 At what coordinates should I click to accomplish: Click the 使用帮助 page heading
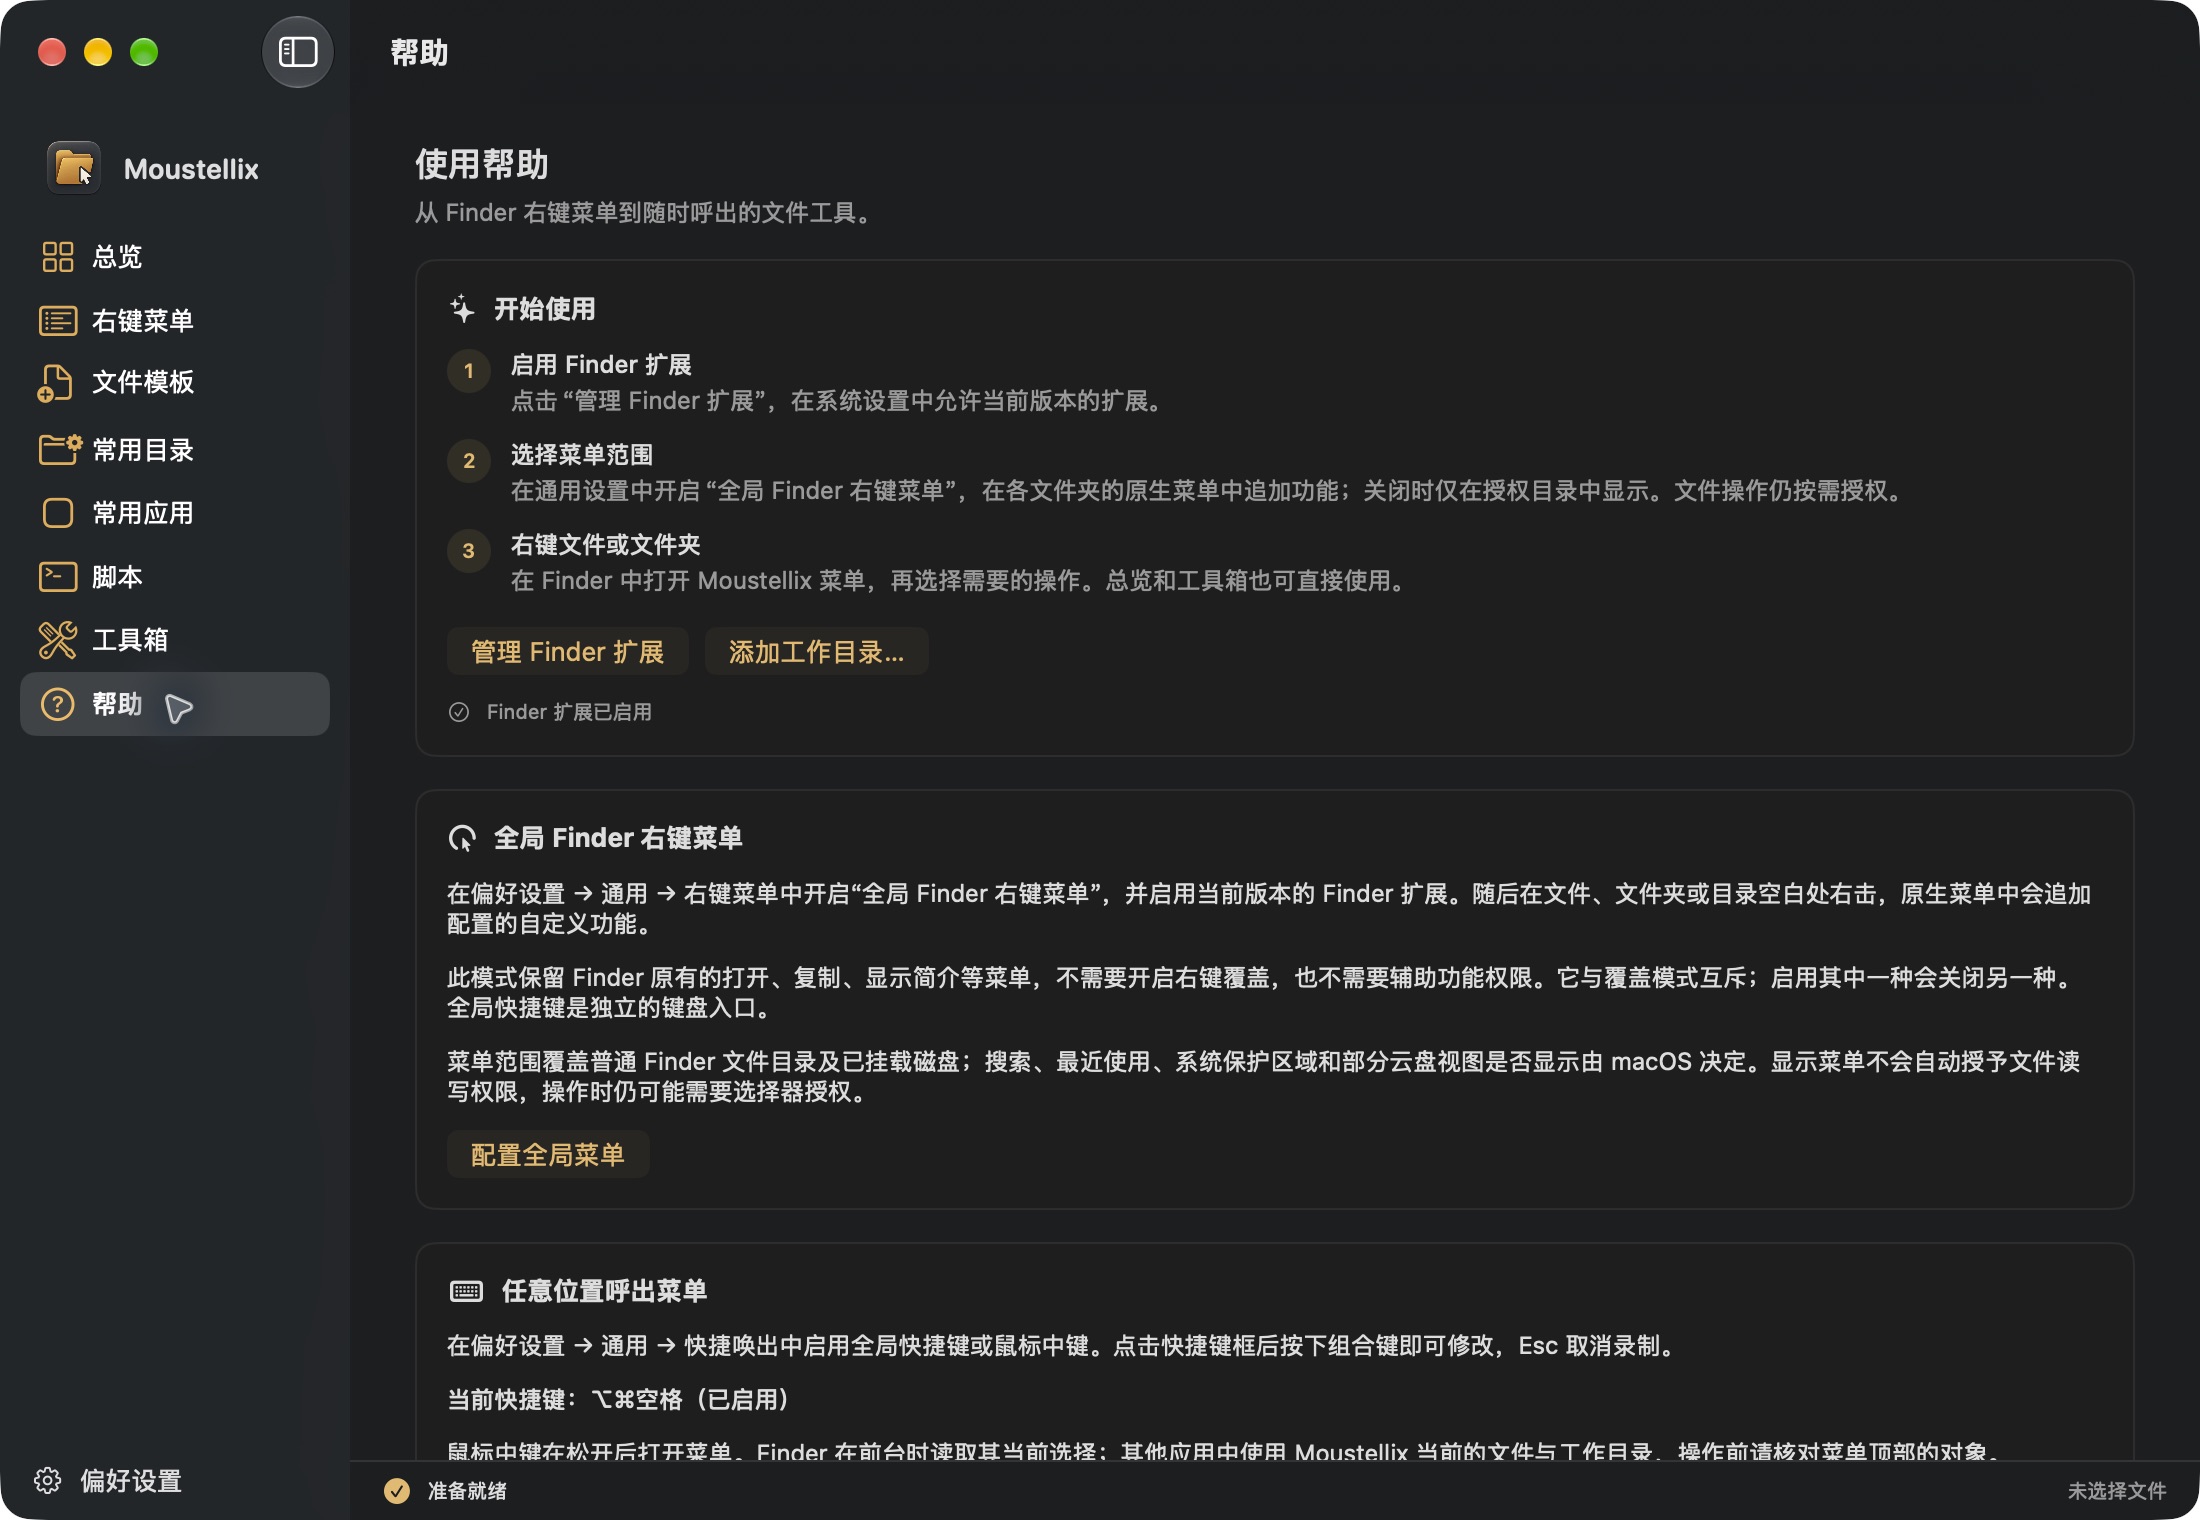[482, 164]
